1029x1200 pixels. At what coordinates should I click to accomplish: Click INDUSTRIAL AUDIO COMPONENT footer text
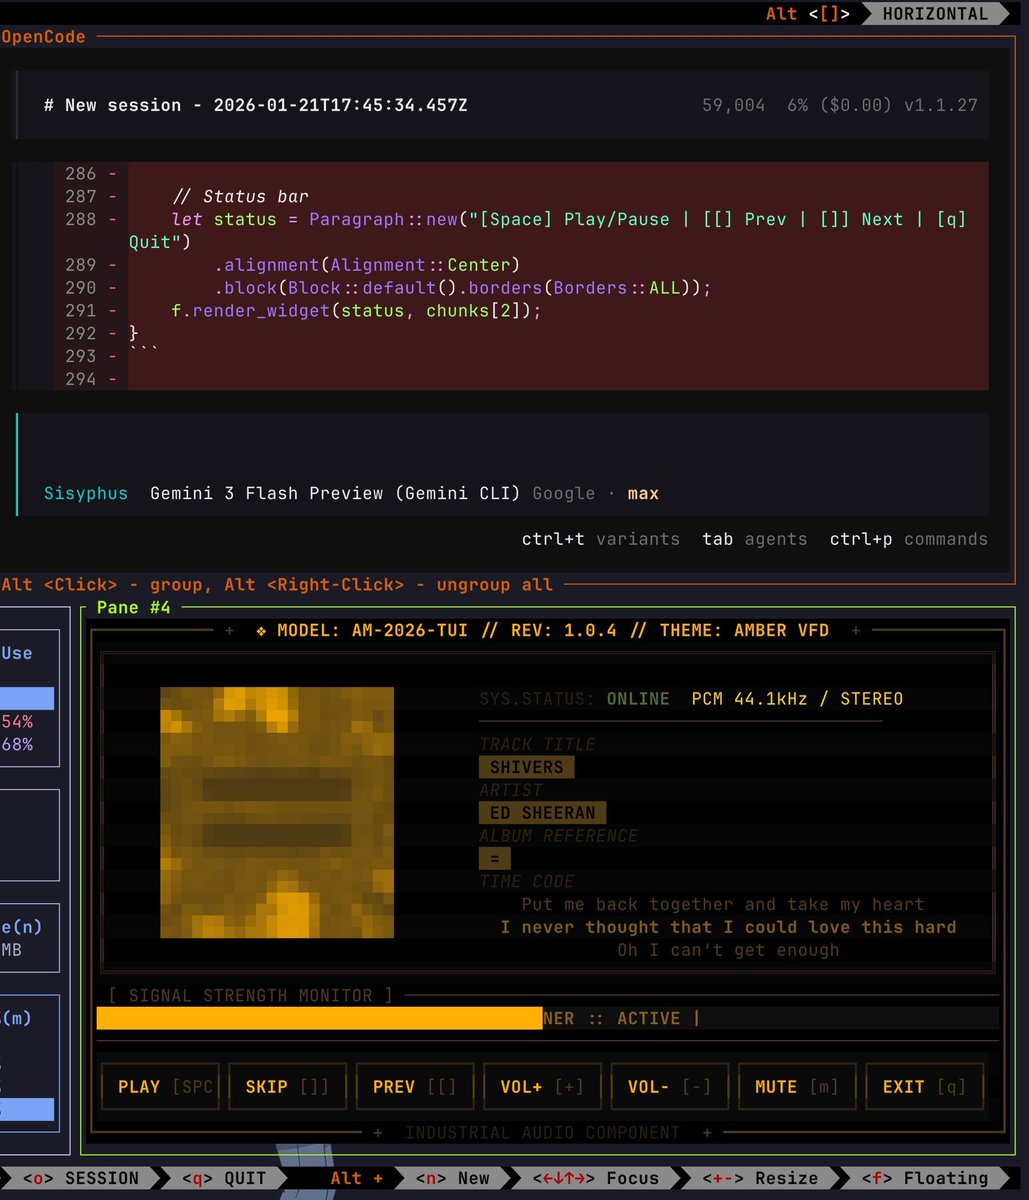(x=542, y=1133)
